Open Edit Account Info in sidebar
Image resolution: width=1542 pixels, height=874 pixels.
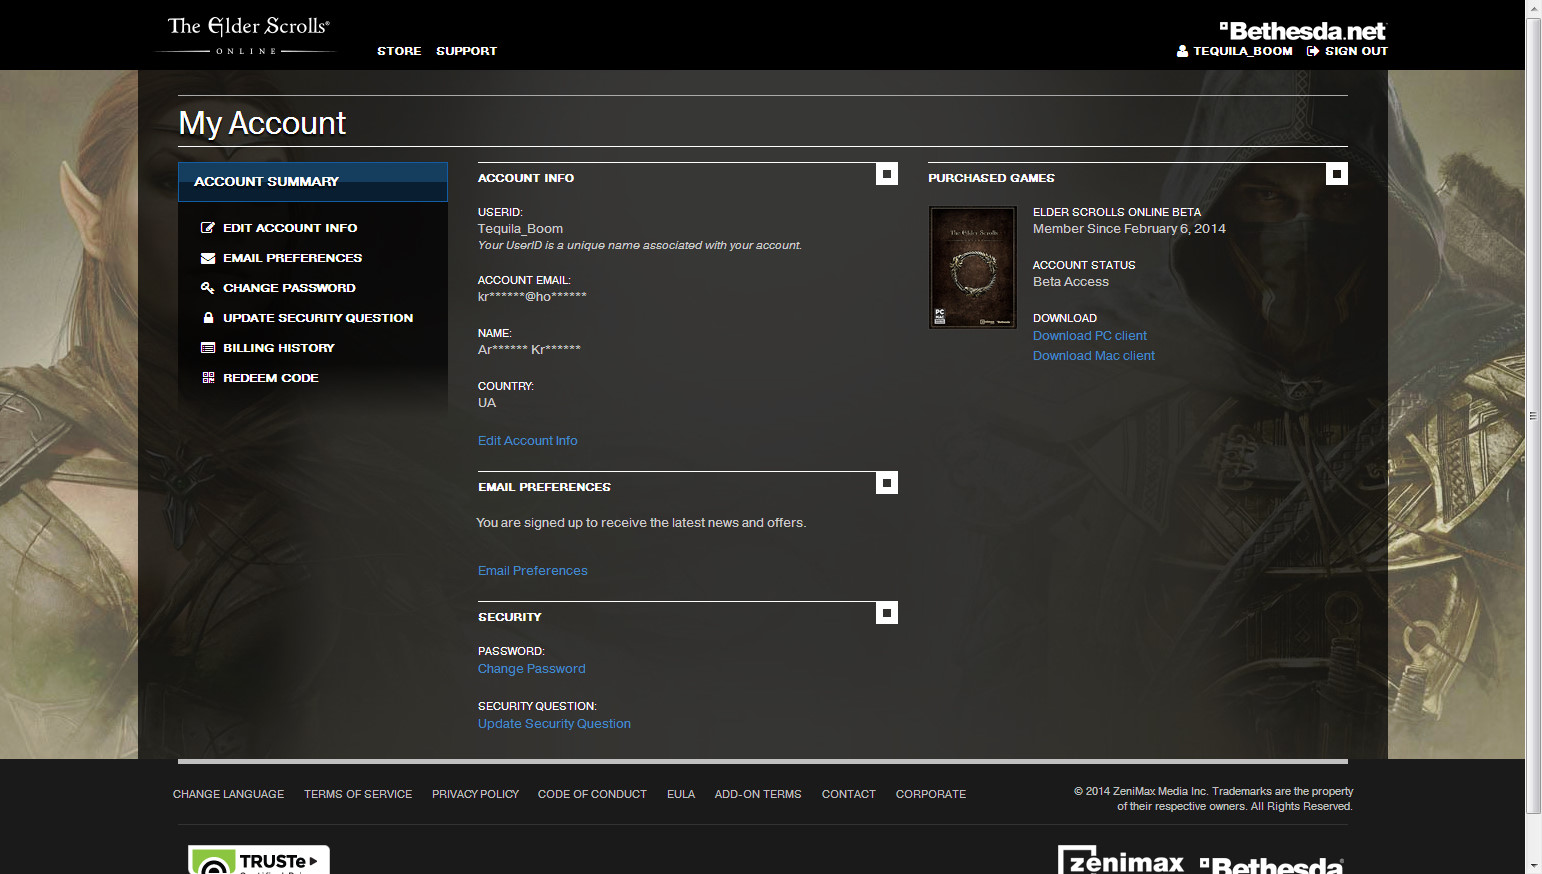pyautogui.click(x=290, y=228)
